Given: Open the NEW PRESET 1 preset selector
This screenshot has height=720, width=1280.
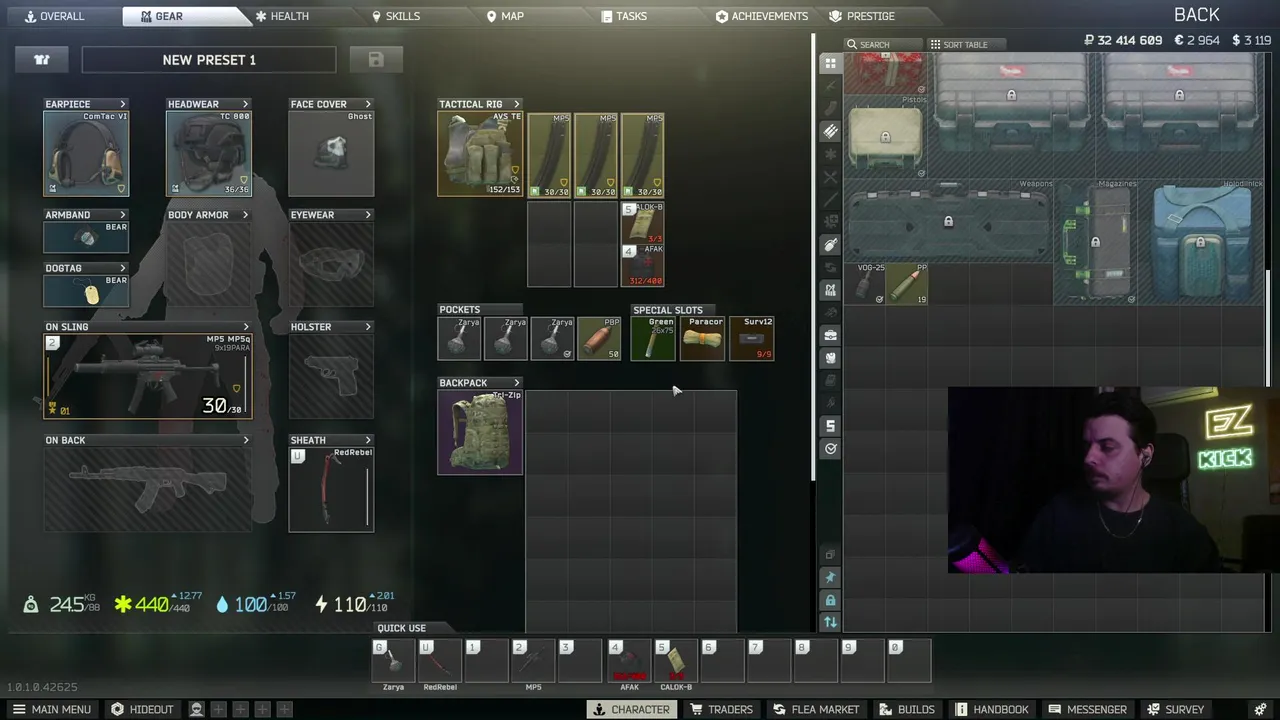Looking at the screenshot, I should (209, 60).
